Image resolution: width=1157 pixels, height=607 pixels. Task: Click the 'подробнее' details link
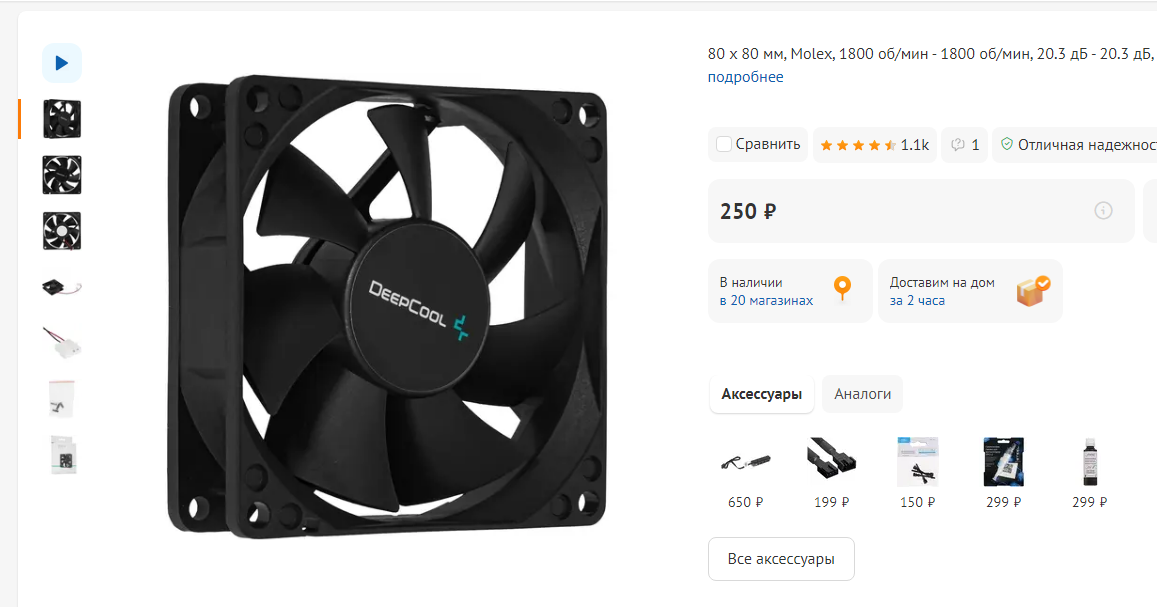click(x=745, y=77)
